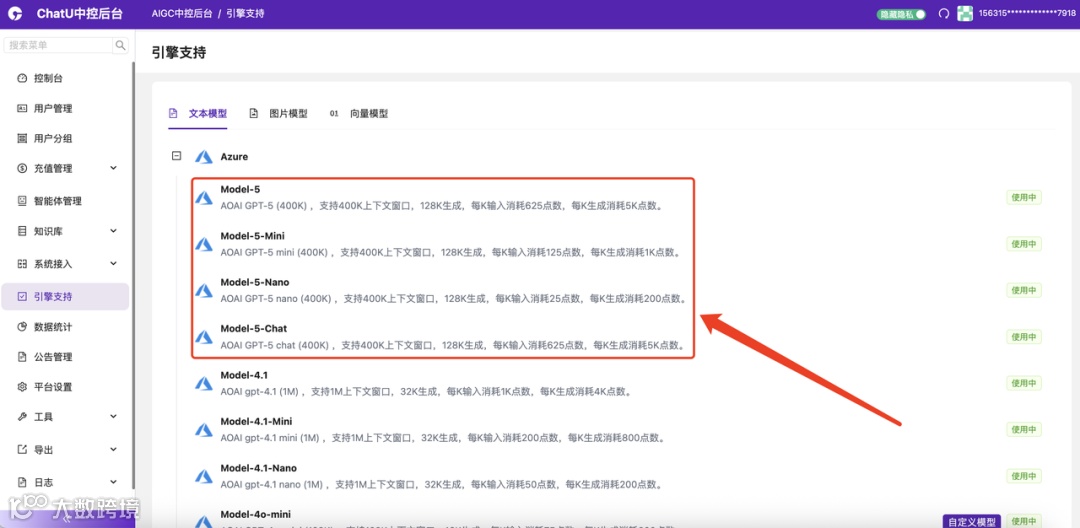Click the 用户分组 sidebar icon
The image size is (1080, 528).
coord(22,138)
